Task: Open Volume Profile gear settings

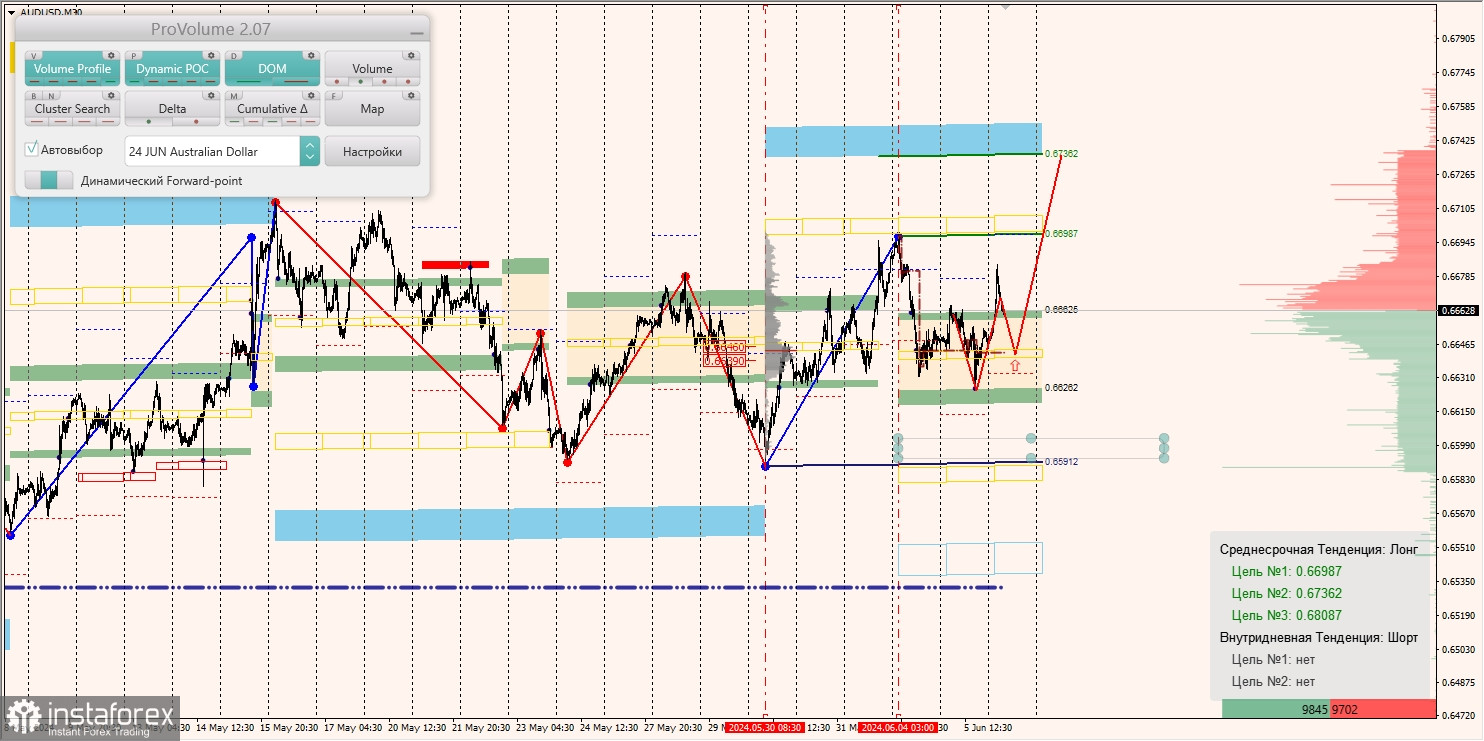Action: (111, 55)
